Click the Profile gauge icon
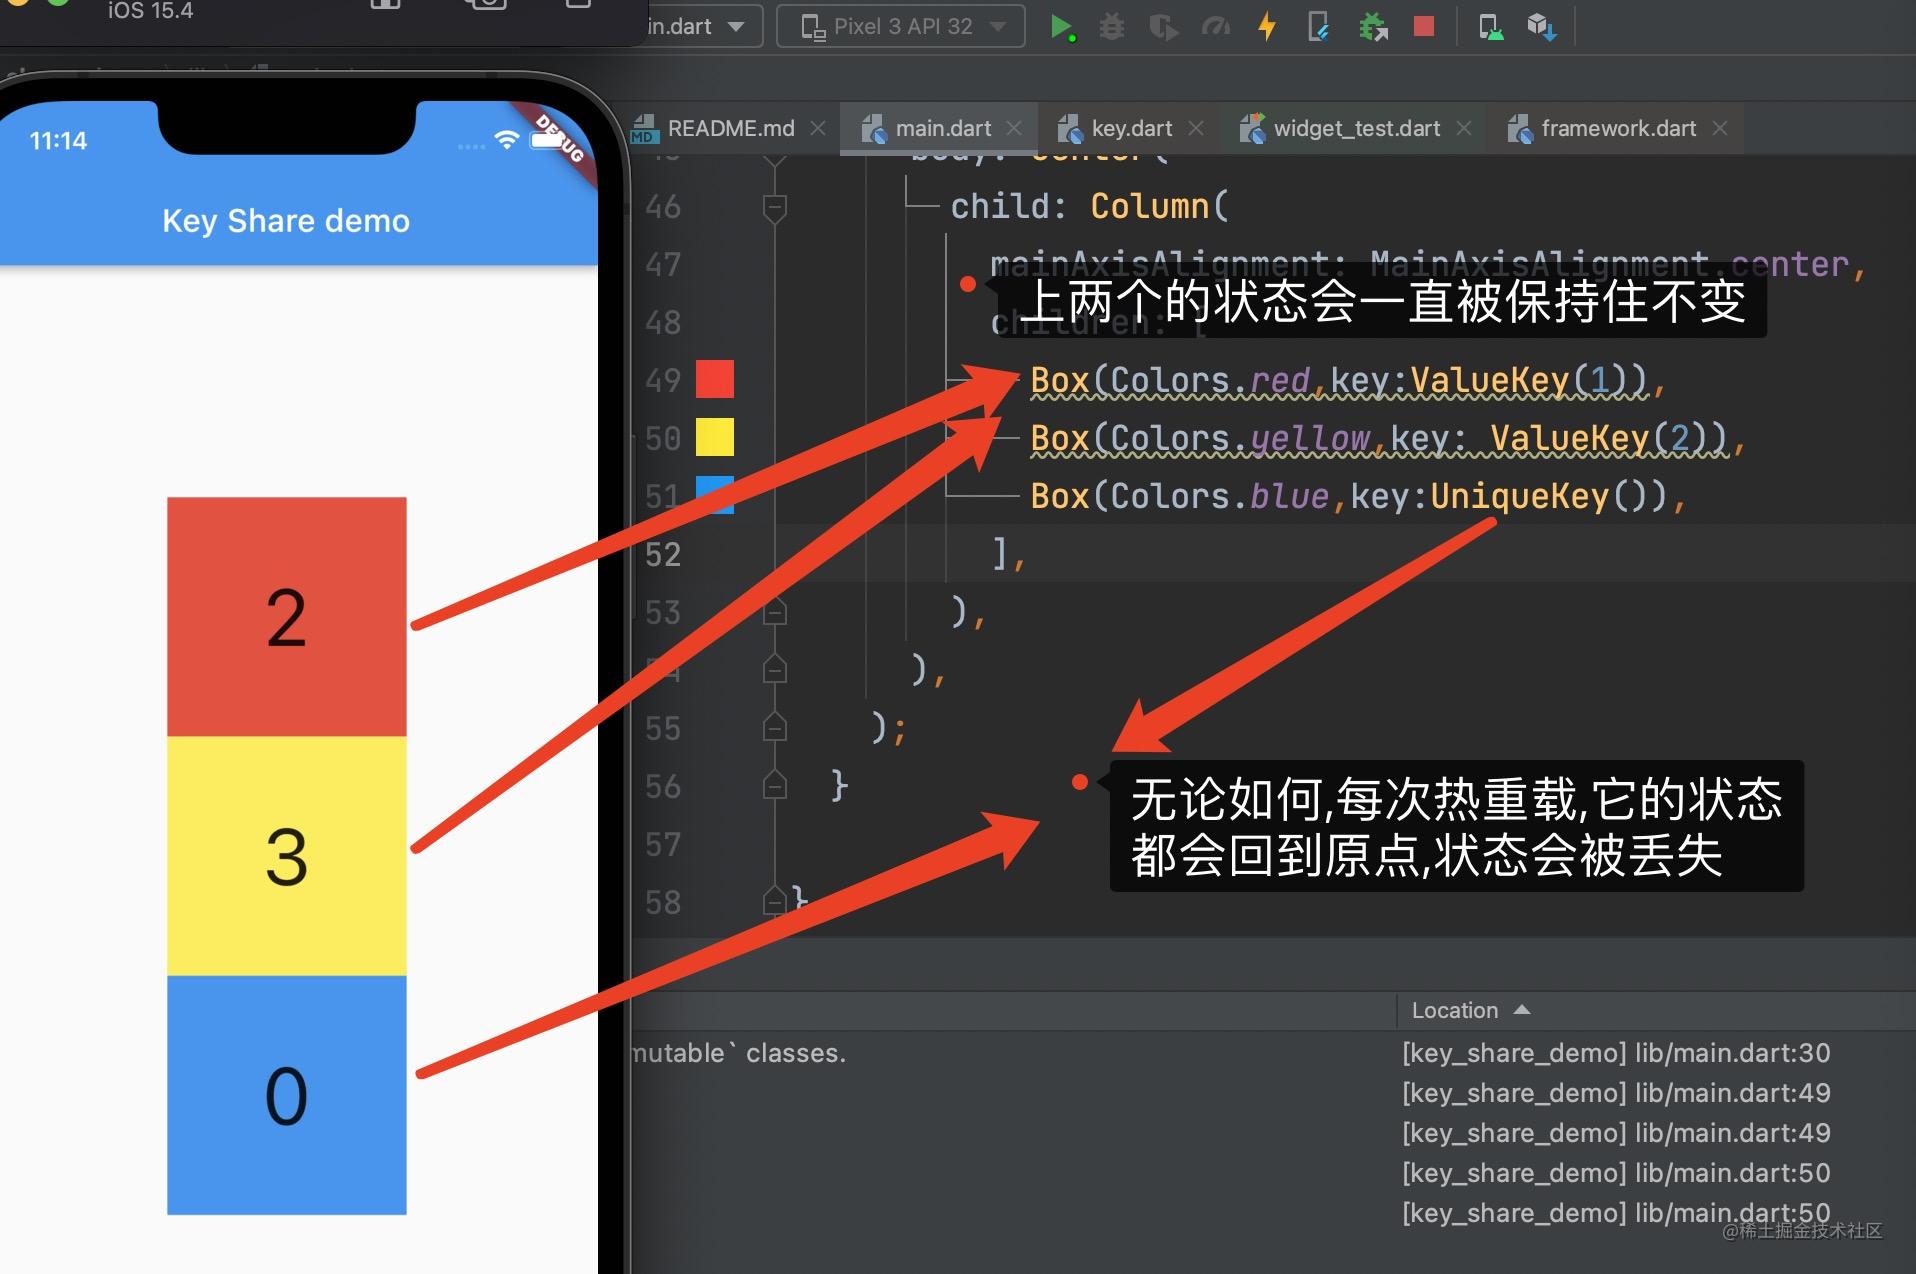This screenshot has width=1916, height=1274. click(1215, 27)
